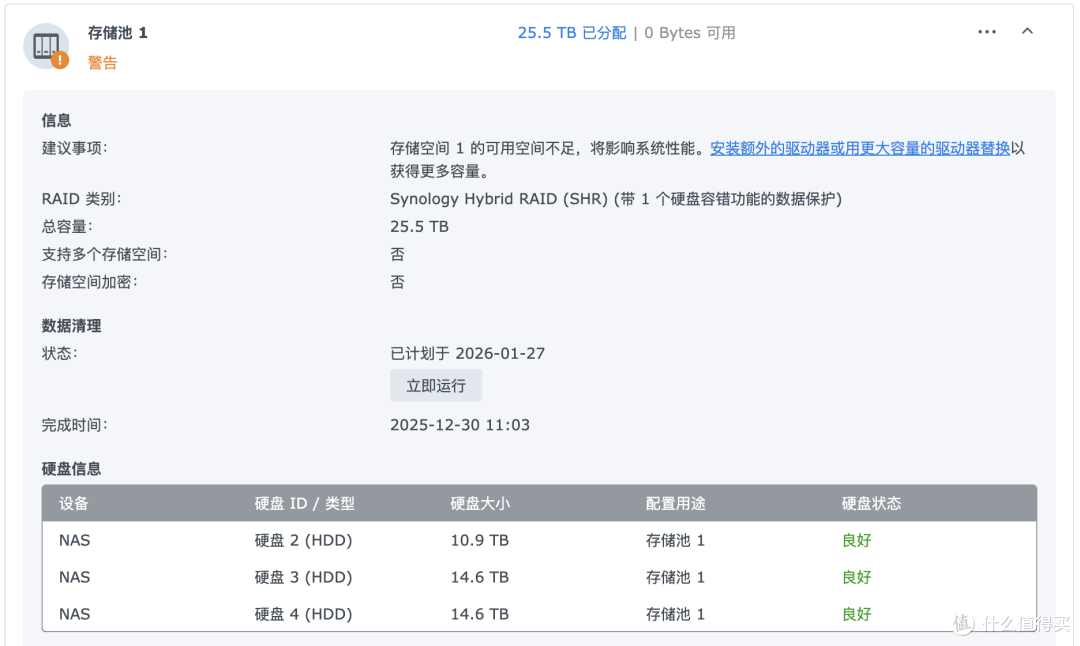Viewport: 1080px width, 646px height.
Task: Click the 0 Bytes 可用 text
Action: click(x=689, y=32)
